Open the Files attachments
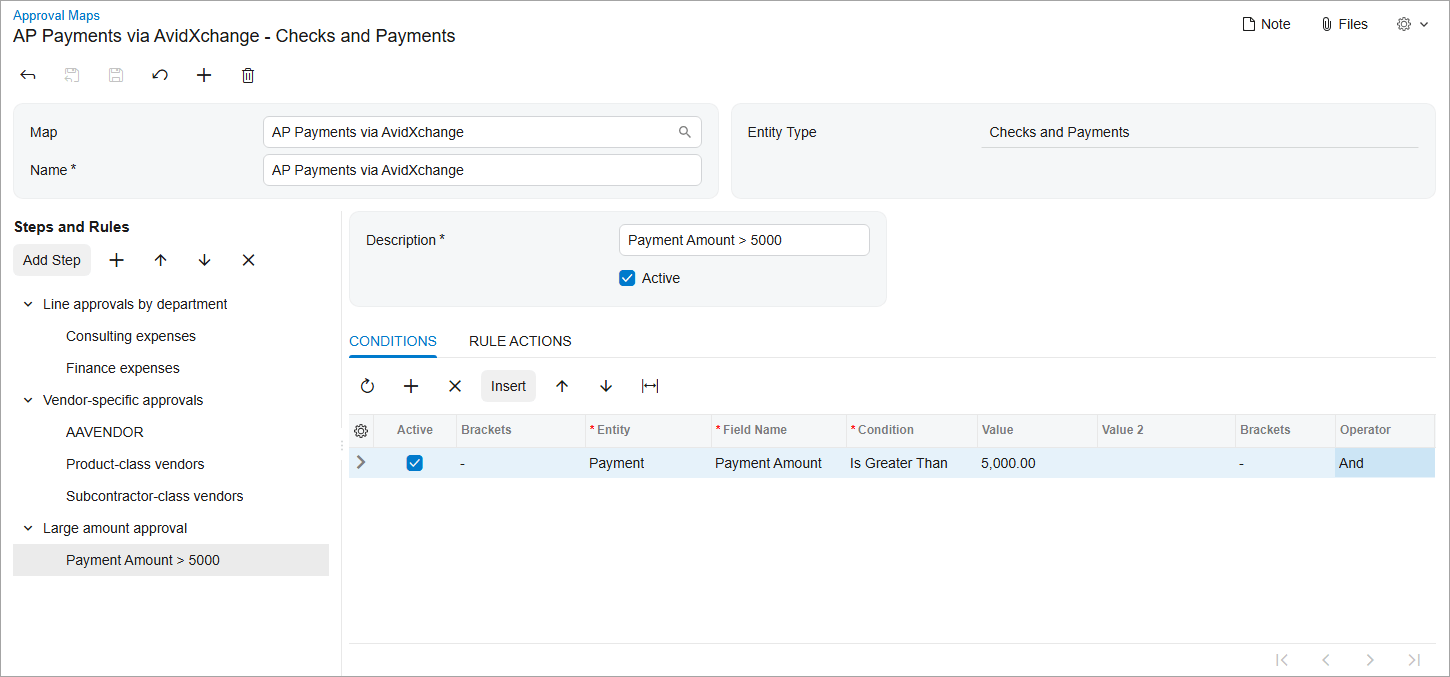1450x677 pixels. [x=1344, y=24]
